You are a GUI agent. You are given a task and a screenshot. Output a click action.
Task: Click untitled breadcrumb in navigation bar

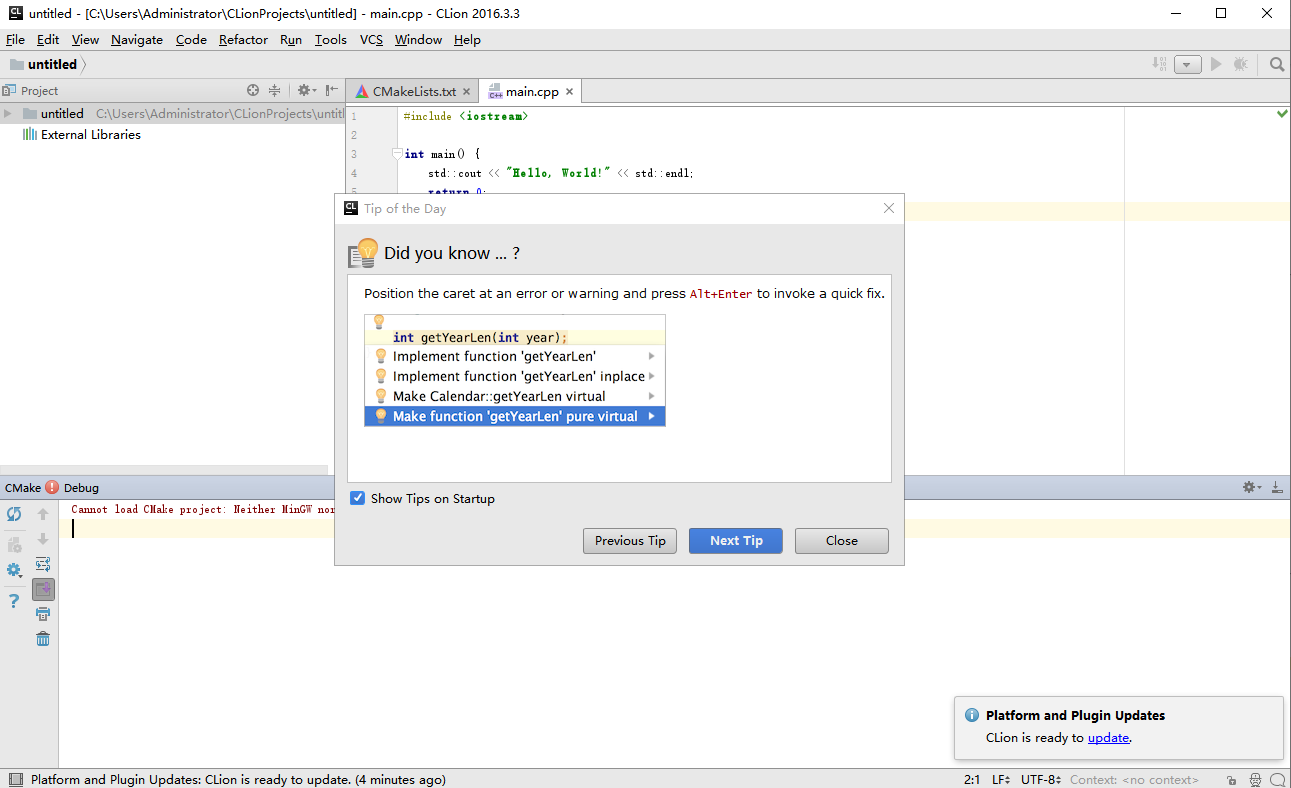click(x=44, y=64)
